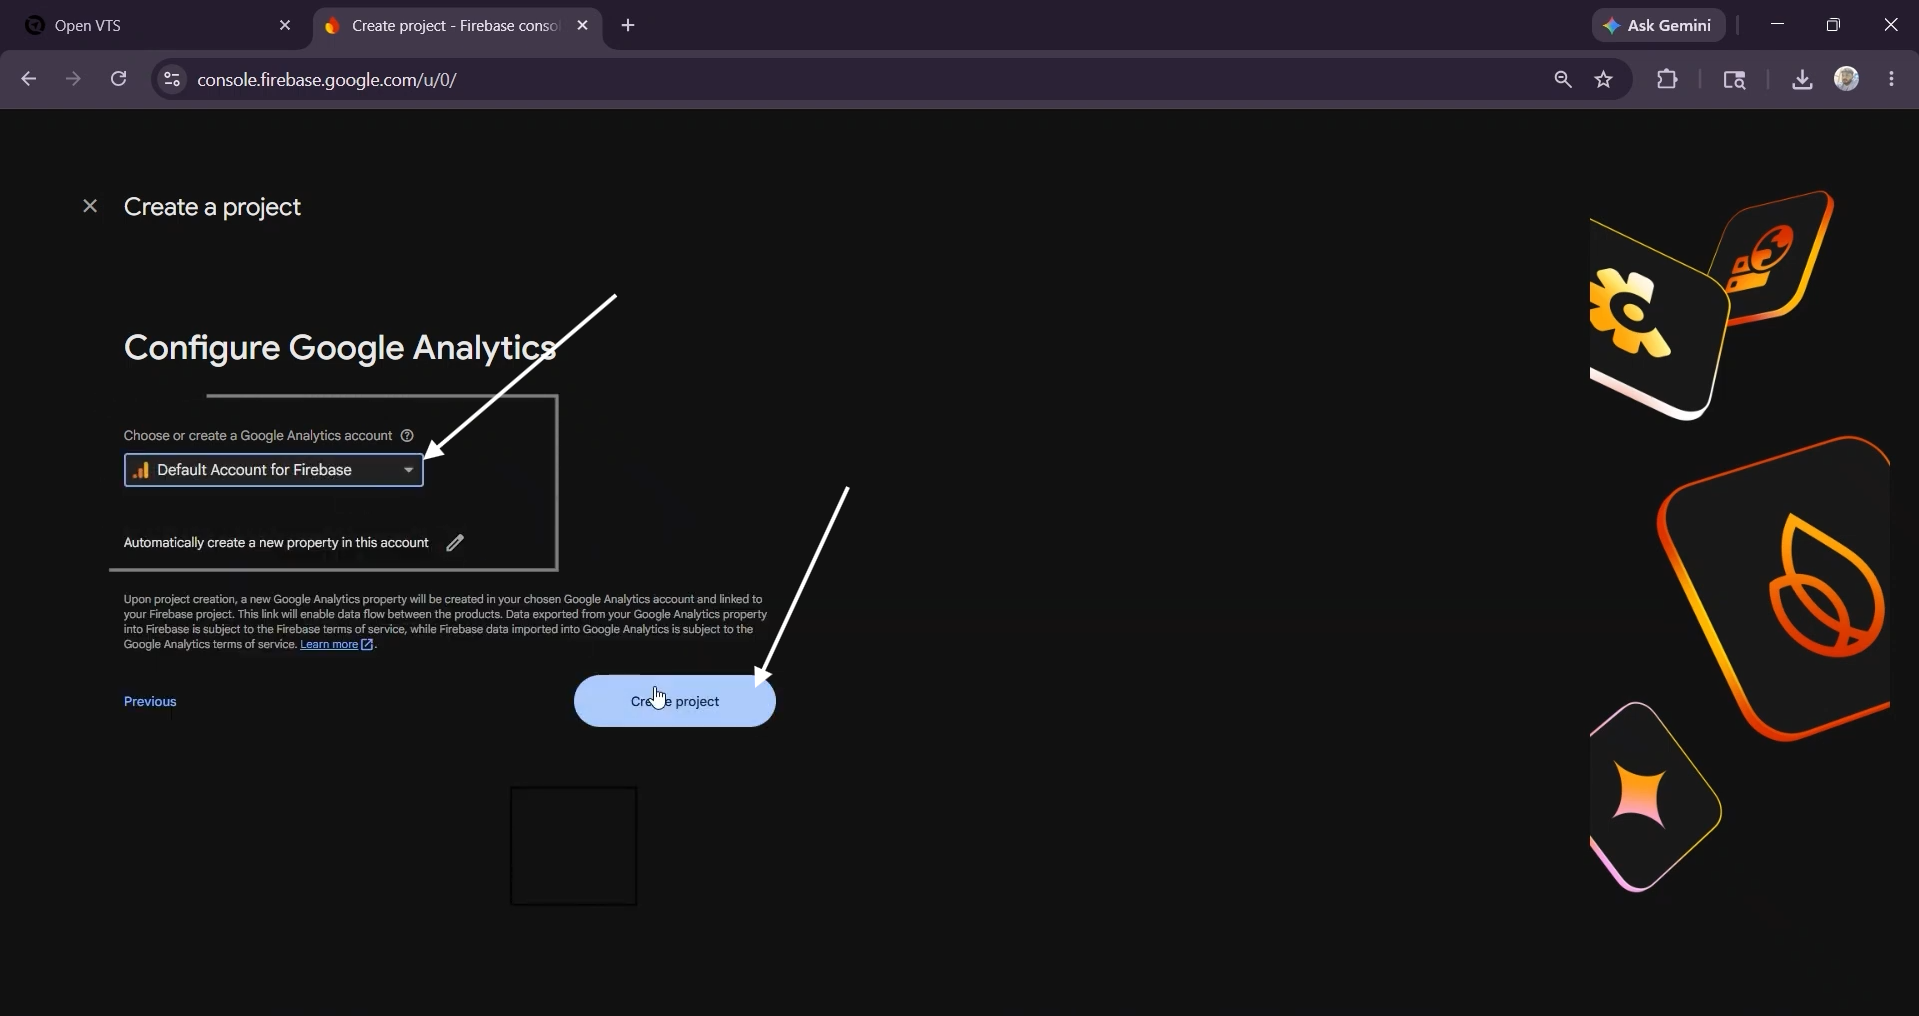Viewport: 1919px width, 1016px height.
Task: Show browser downloads
Action: click(1802, 80)
